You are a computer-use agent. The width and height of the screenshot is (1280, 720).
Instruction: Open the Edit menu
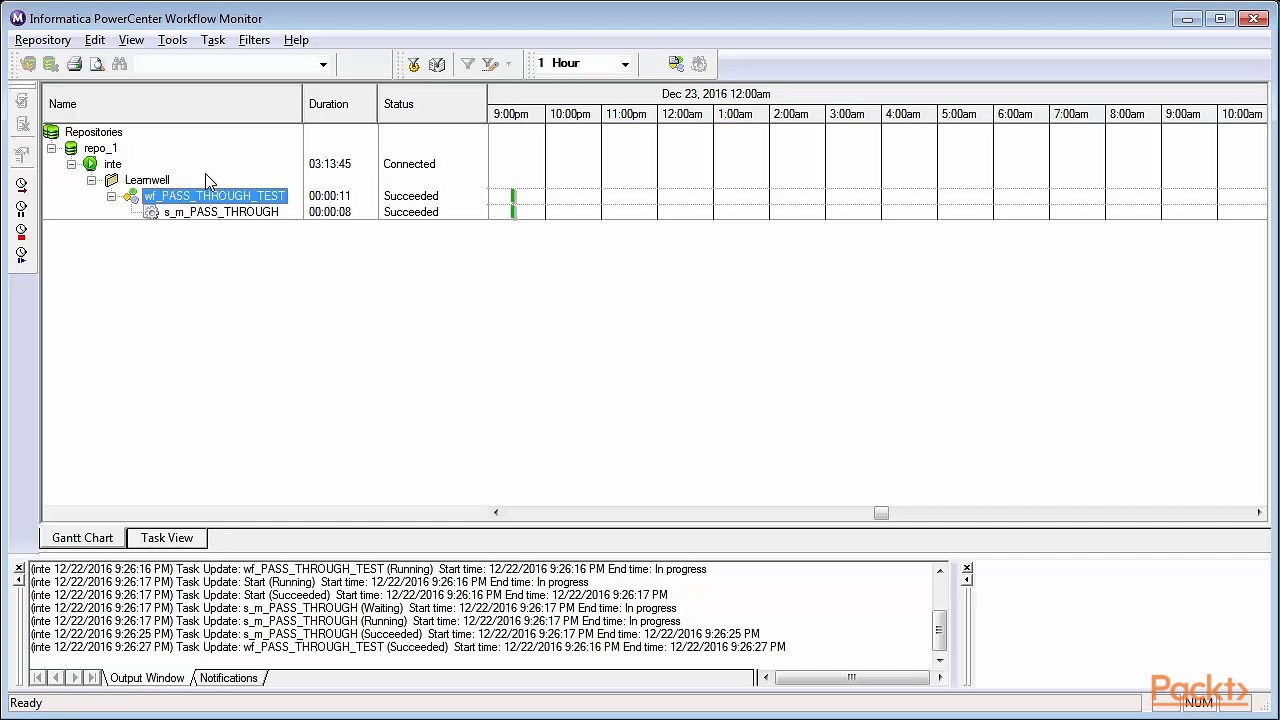95,40
